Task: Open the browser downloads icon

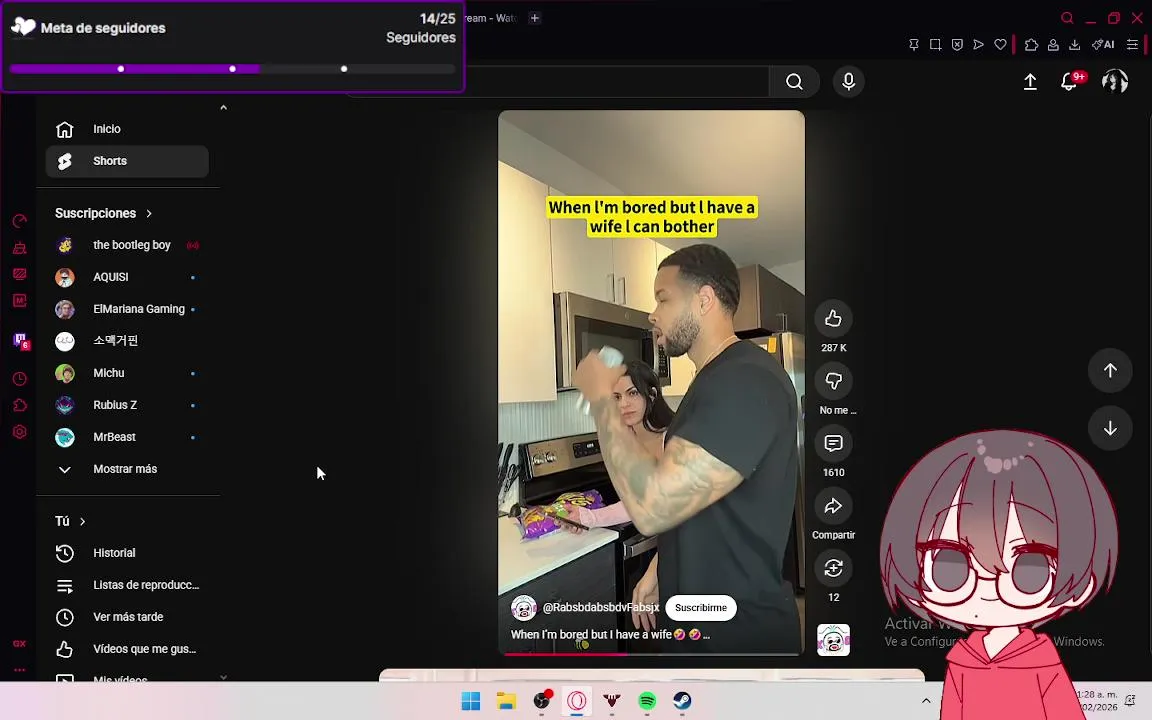Action: click(1075, 45)
